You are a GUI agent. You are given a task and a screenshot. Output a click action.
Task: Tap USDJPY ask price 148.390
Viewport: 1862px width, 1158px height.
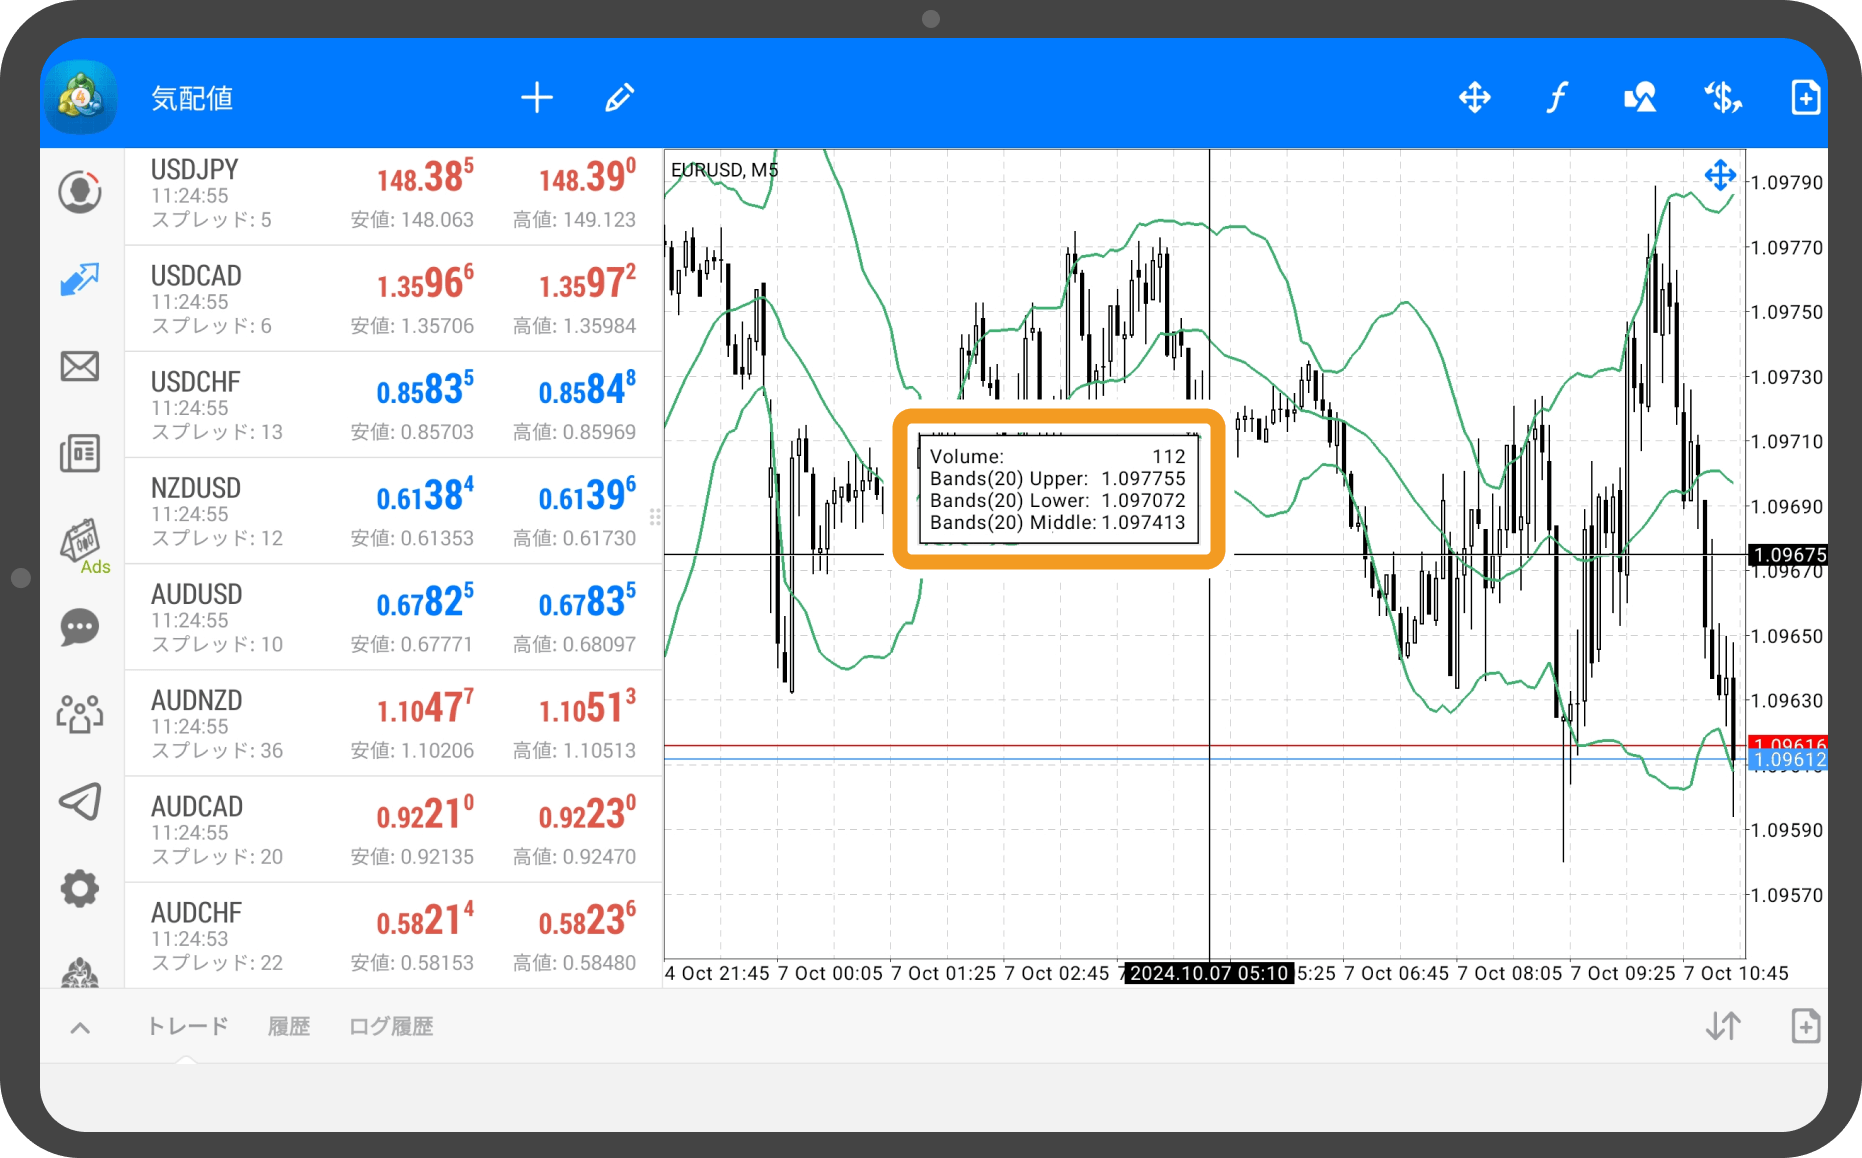pyautogui.click(x=587, y=177)
